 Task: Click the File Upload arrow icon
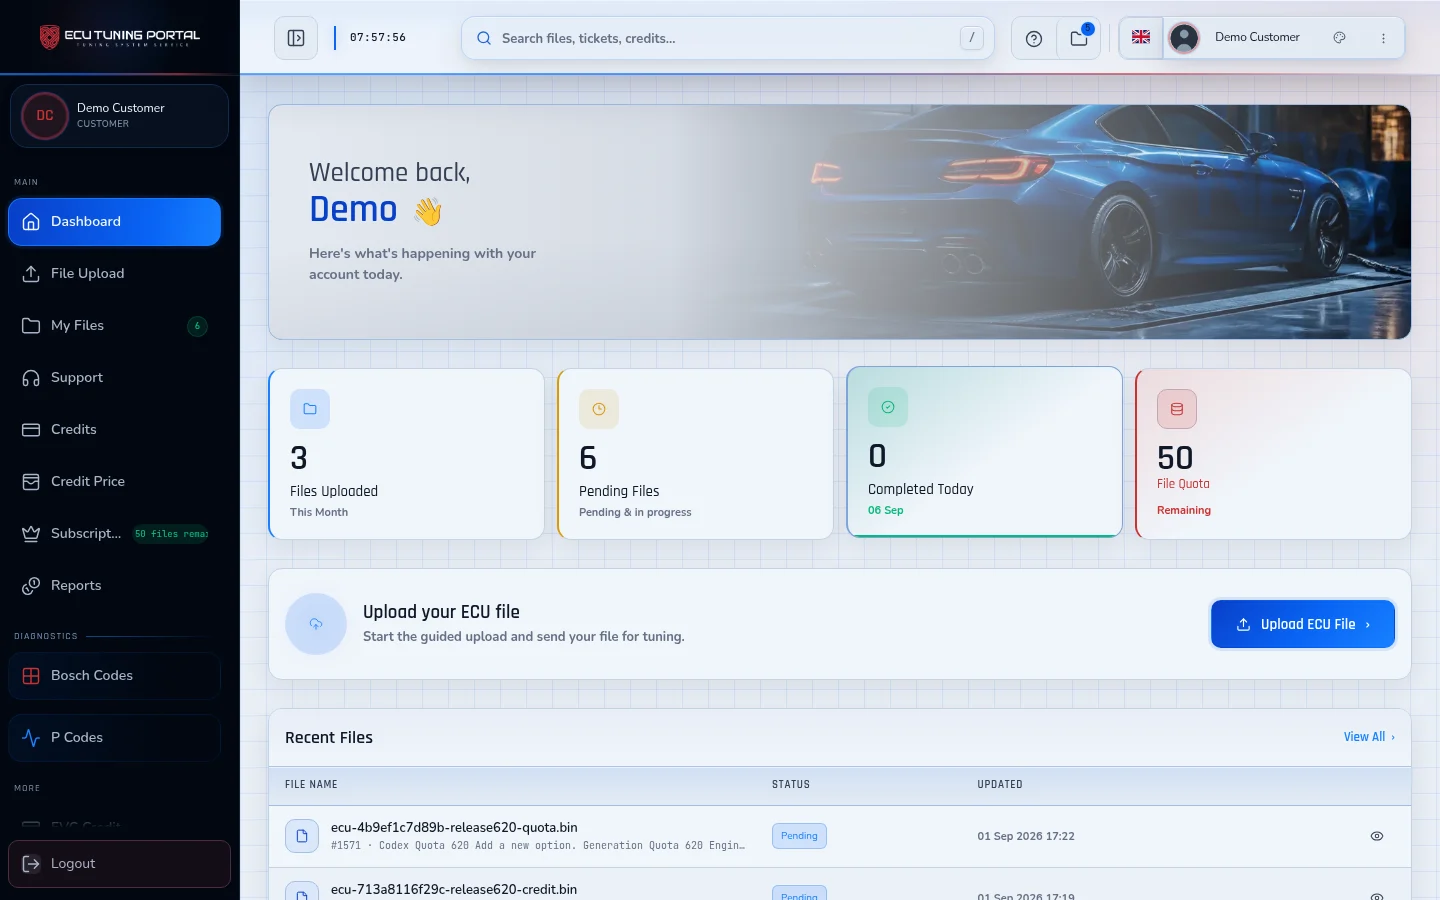click(31, 274)
